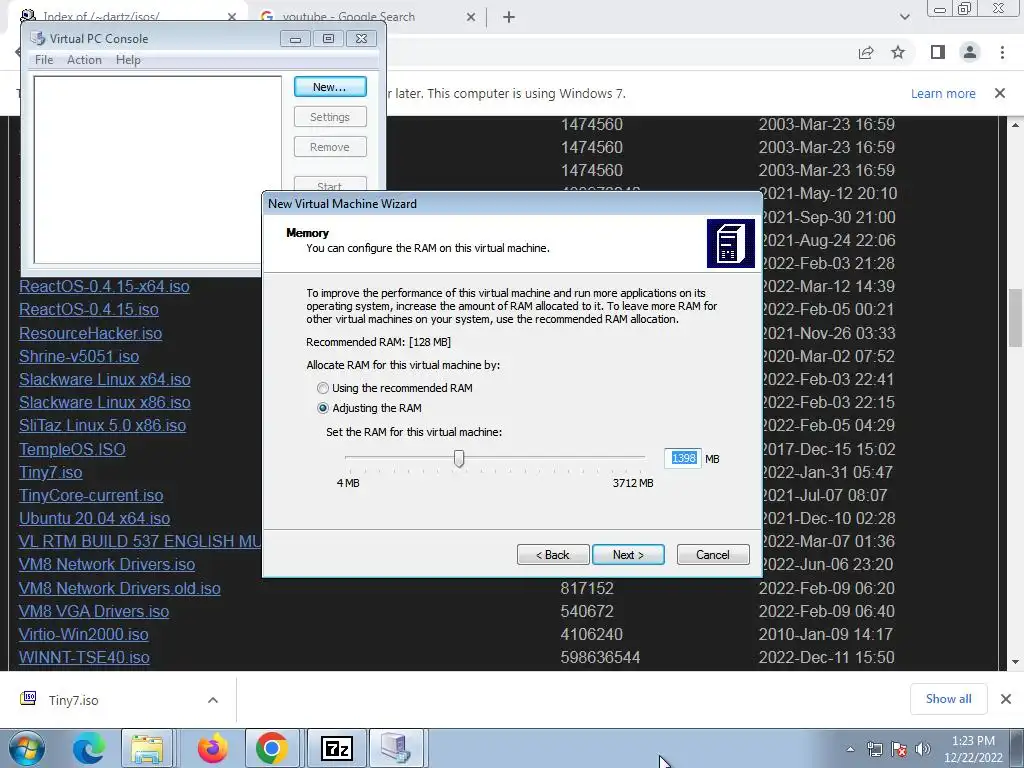The width and height of the screenshot is (1024, 768).
Task: Open ReactOS-0.4.15-x64.iso link
Action: click(104, 287)
